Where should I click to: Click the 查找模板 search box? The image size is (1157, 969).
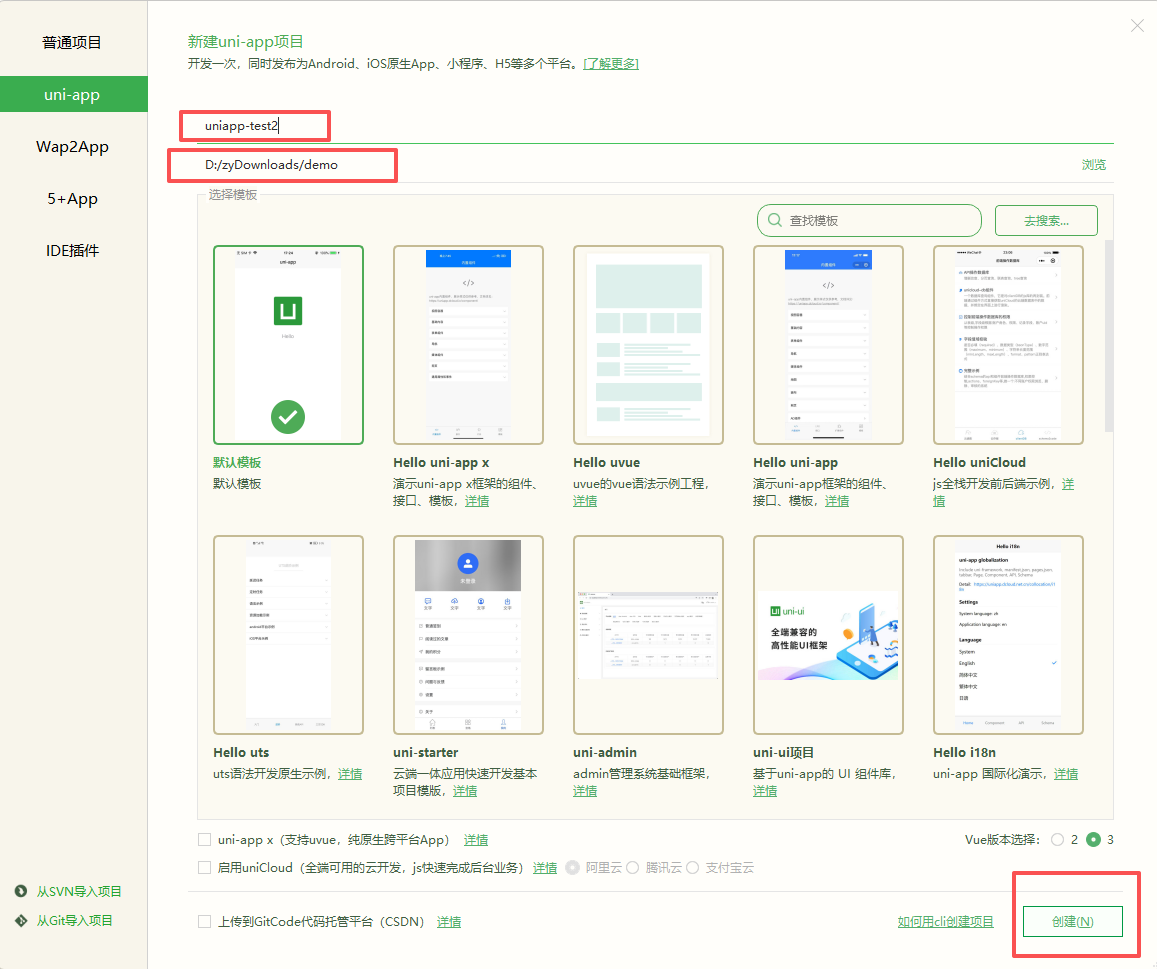(x=869, y=220)
